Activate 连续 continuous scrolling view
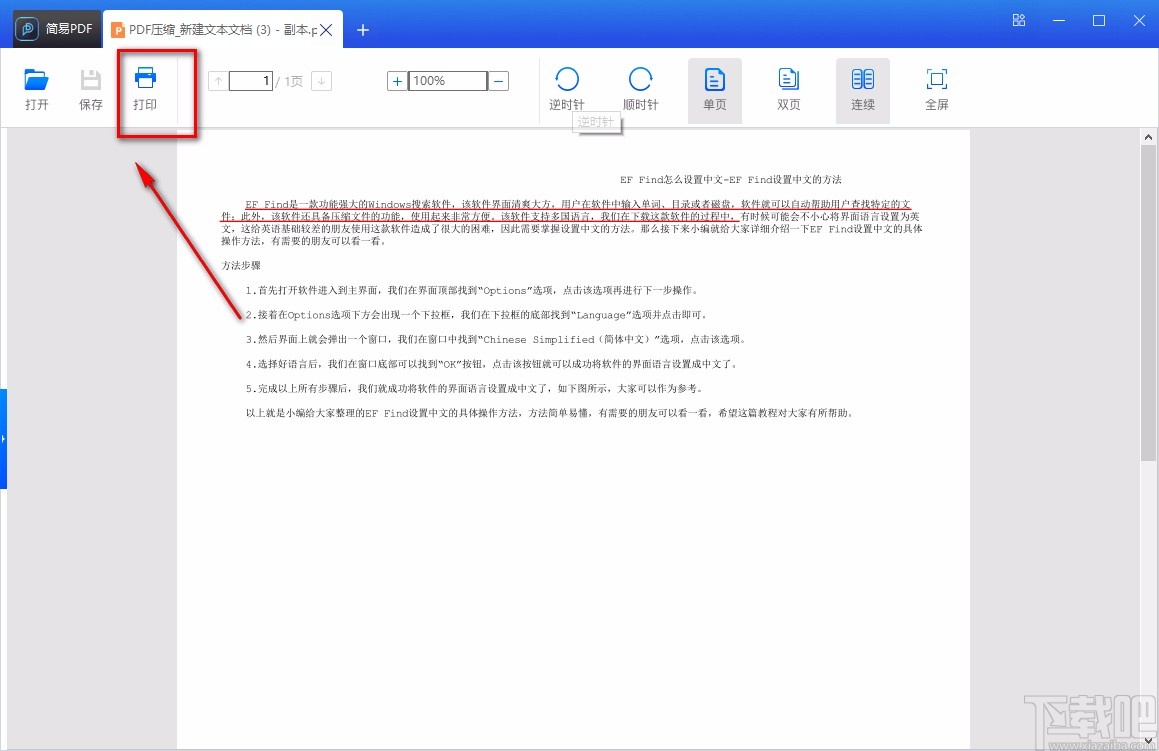The width and height of the screenshot is (1159, 751). click(x=862, y=88)
